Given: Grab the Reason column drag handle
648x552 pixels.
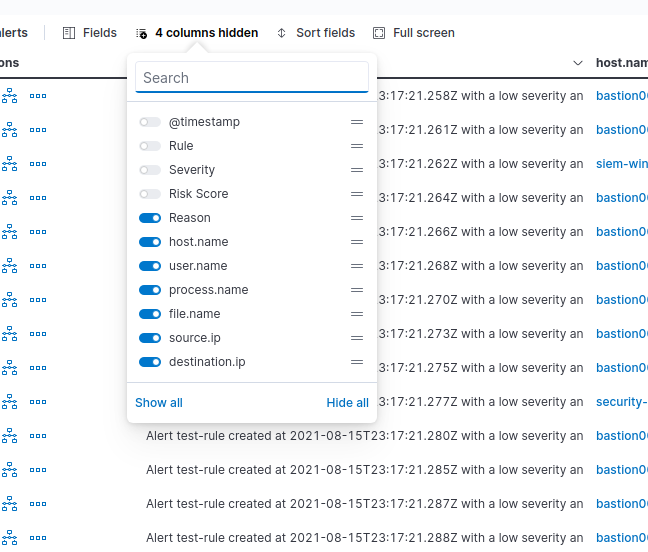Looking at the screenshot, I should click(357, 218).
